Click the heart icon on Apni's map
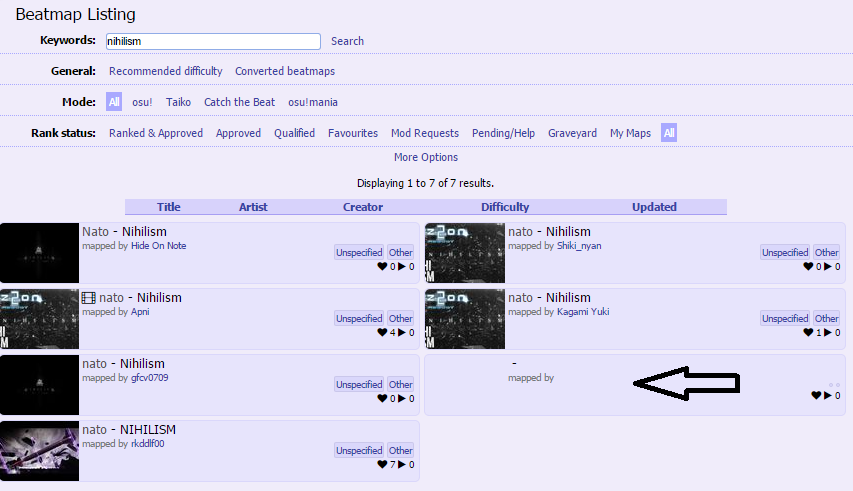This screenshot has width=853, height=491. (x=382, y=332)
